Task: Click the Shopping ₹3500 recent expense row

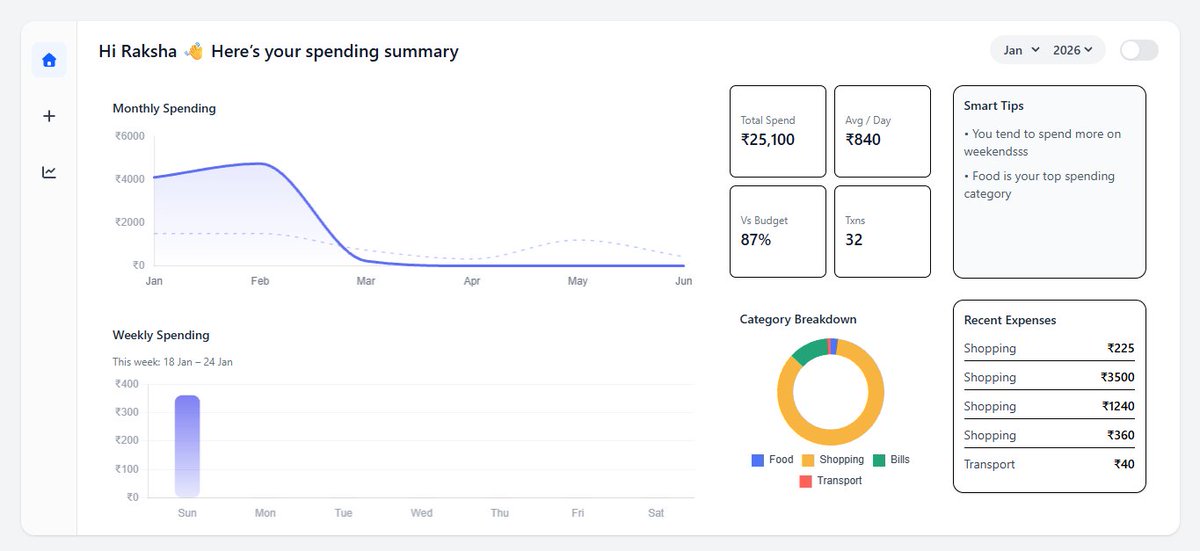Action: click(x=1049, y=377)
